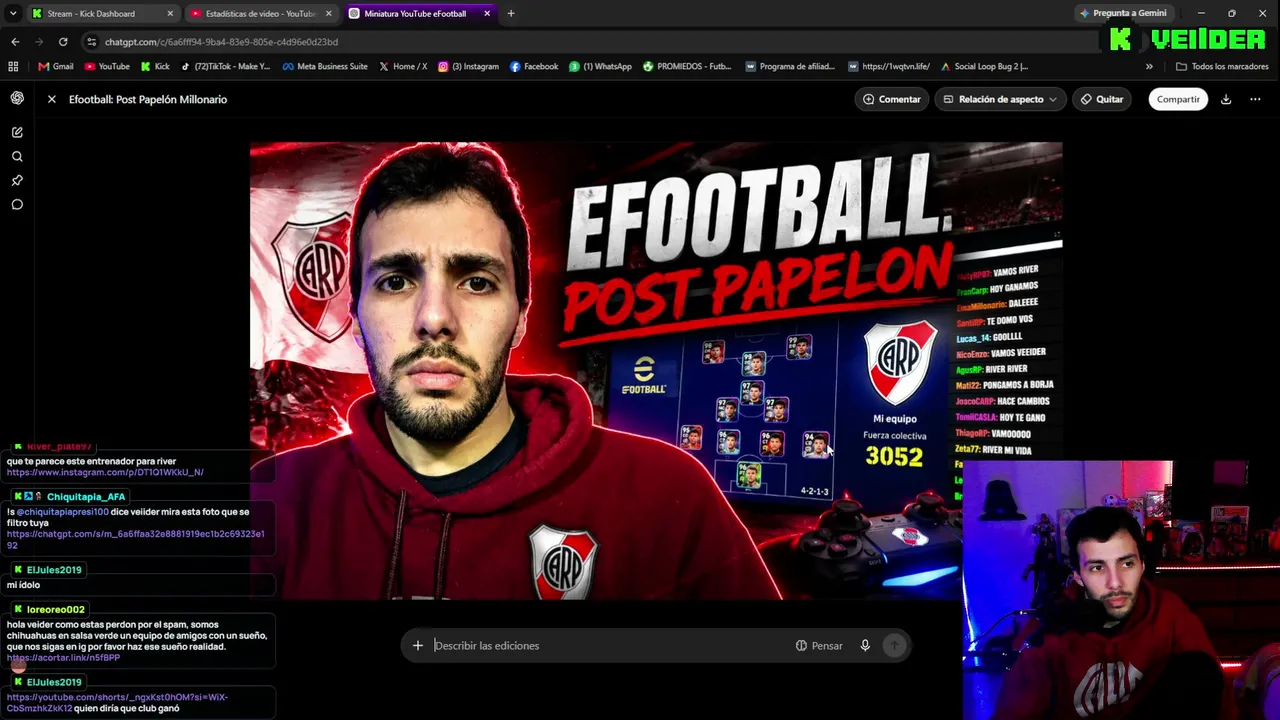Image resolution: width=1280 pixels, height=720 pixels.
Task: Expand the tab search dropdown
Action: pyautogui.click(x=13, y=13)
